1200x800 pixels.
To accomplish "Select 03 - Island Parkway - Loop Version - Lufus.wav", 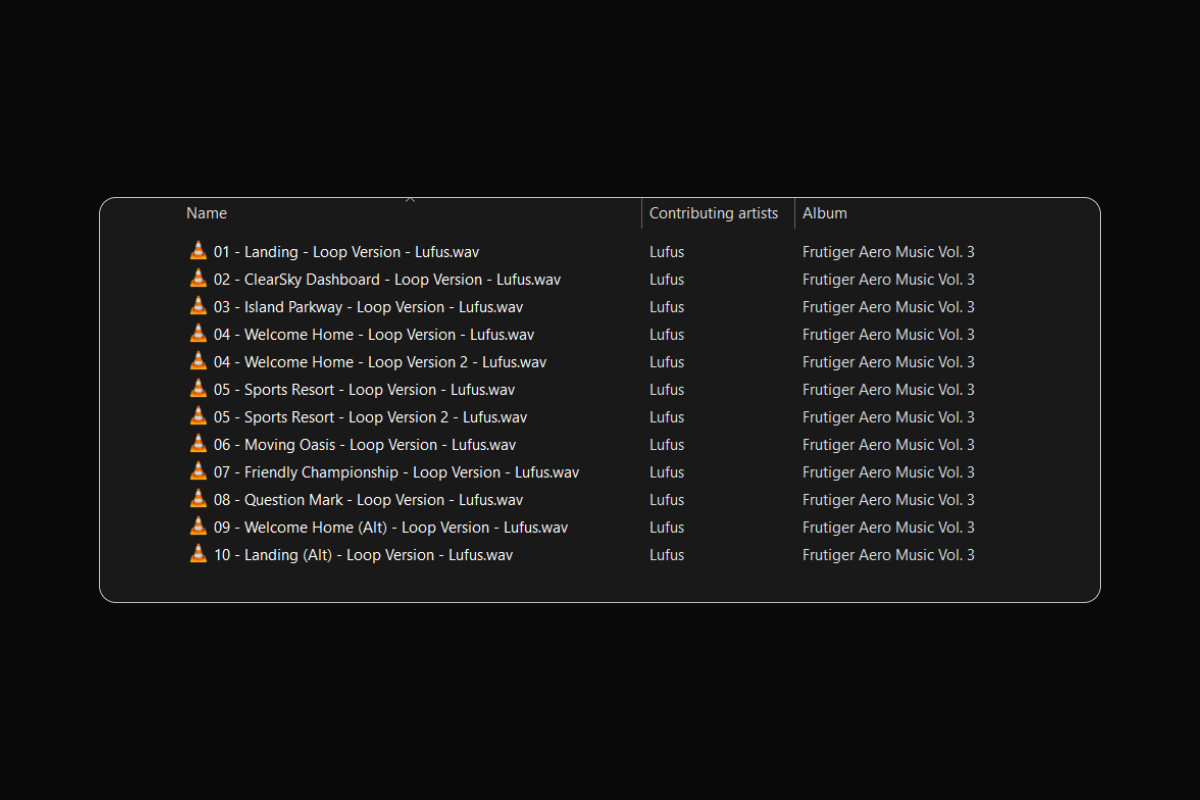I will pyautogui.click(x=368, y=307).
